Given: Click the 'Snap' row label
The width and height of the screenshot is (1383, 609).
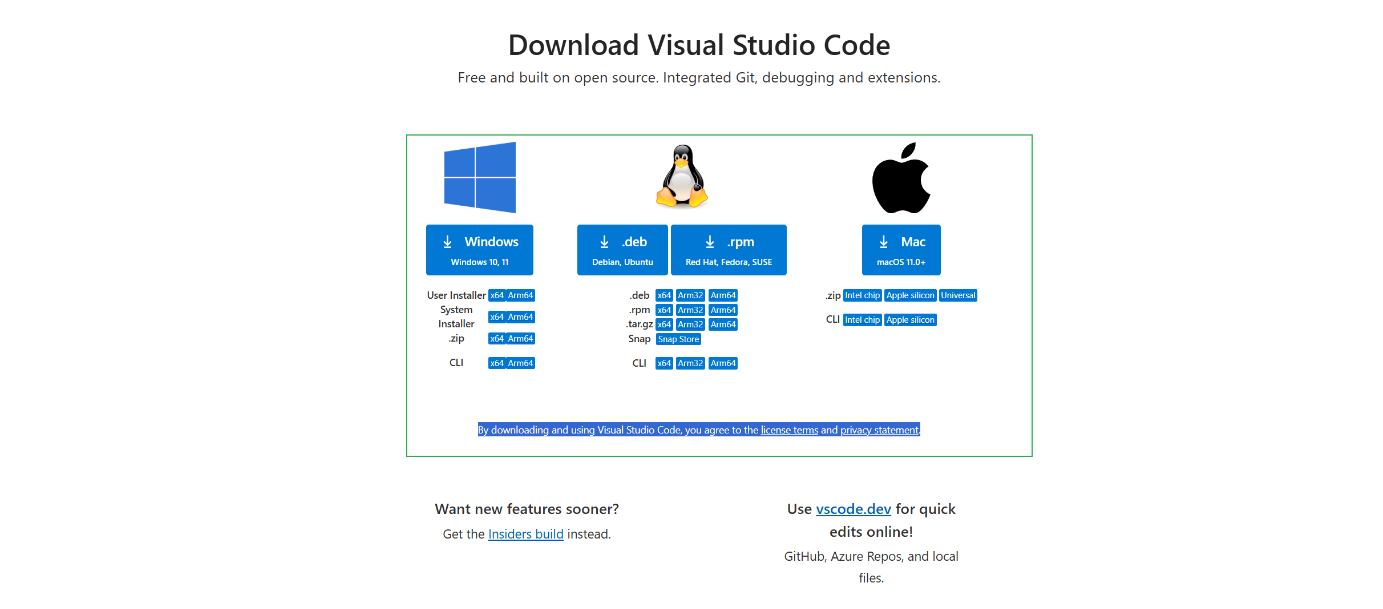Looking at the screenshot, I should click(640, 339).
